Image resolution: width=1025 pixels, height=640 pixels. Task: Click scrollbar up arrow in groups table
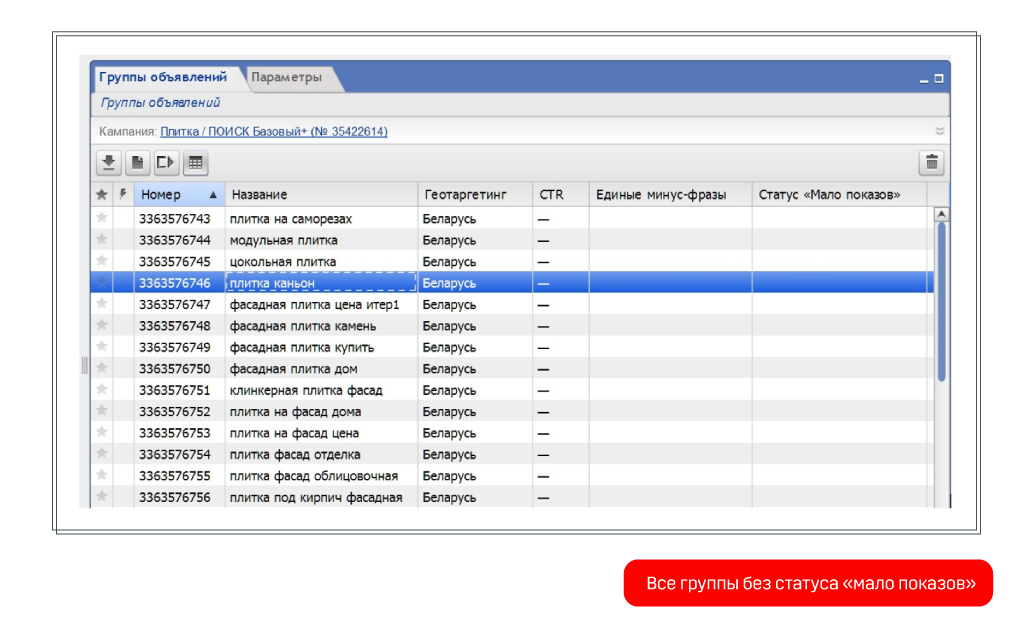pos(940,214)
